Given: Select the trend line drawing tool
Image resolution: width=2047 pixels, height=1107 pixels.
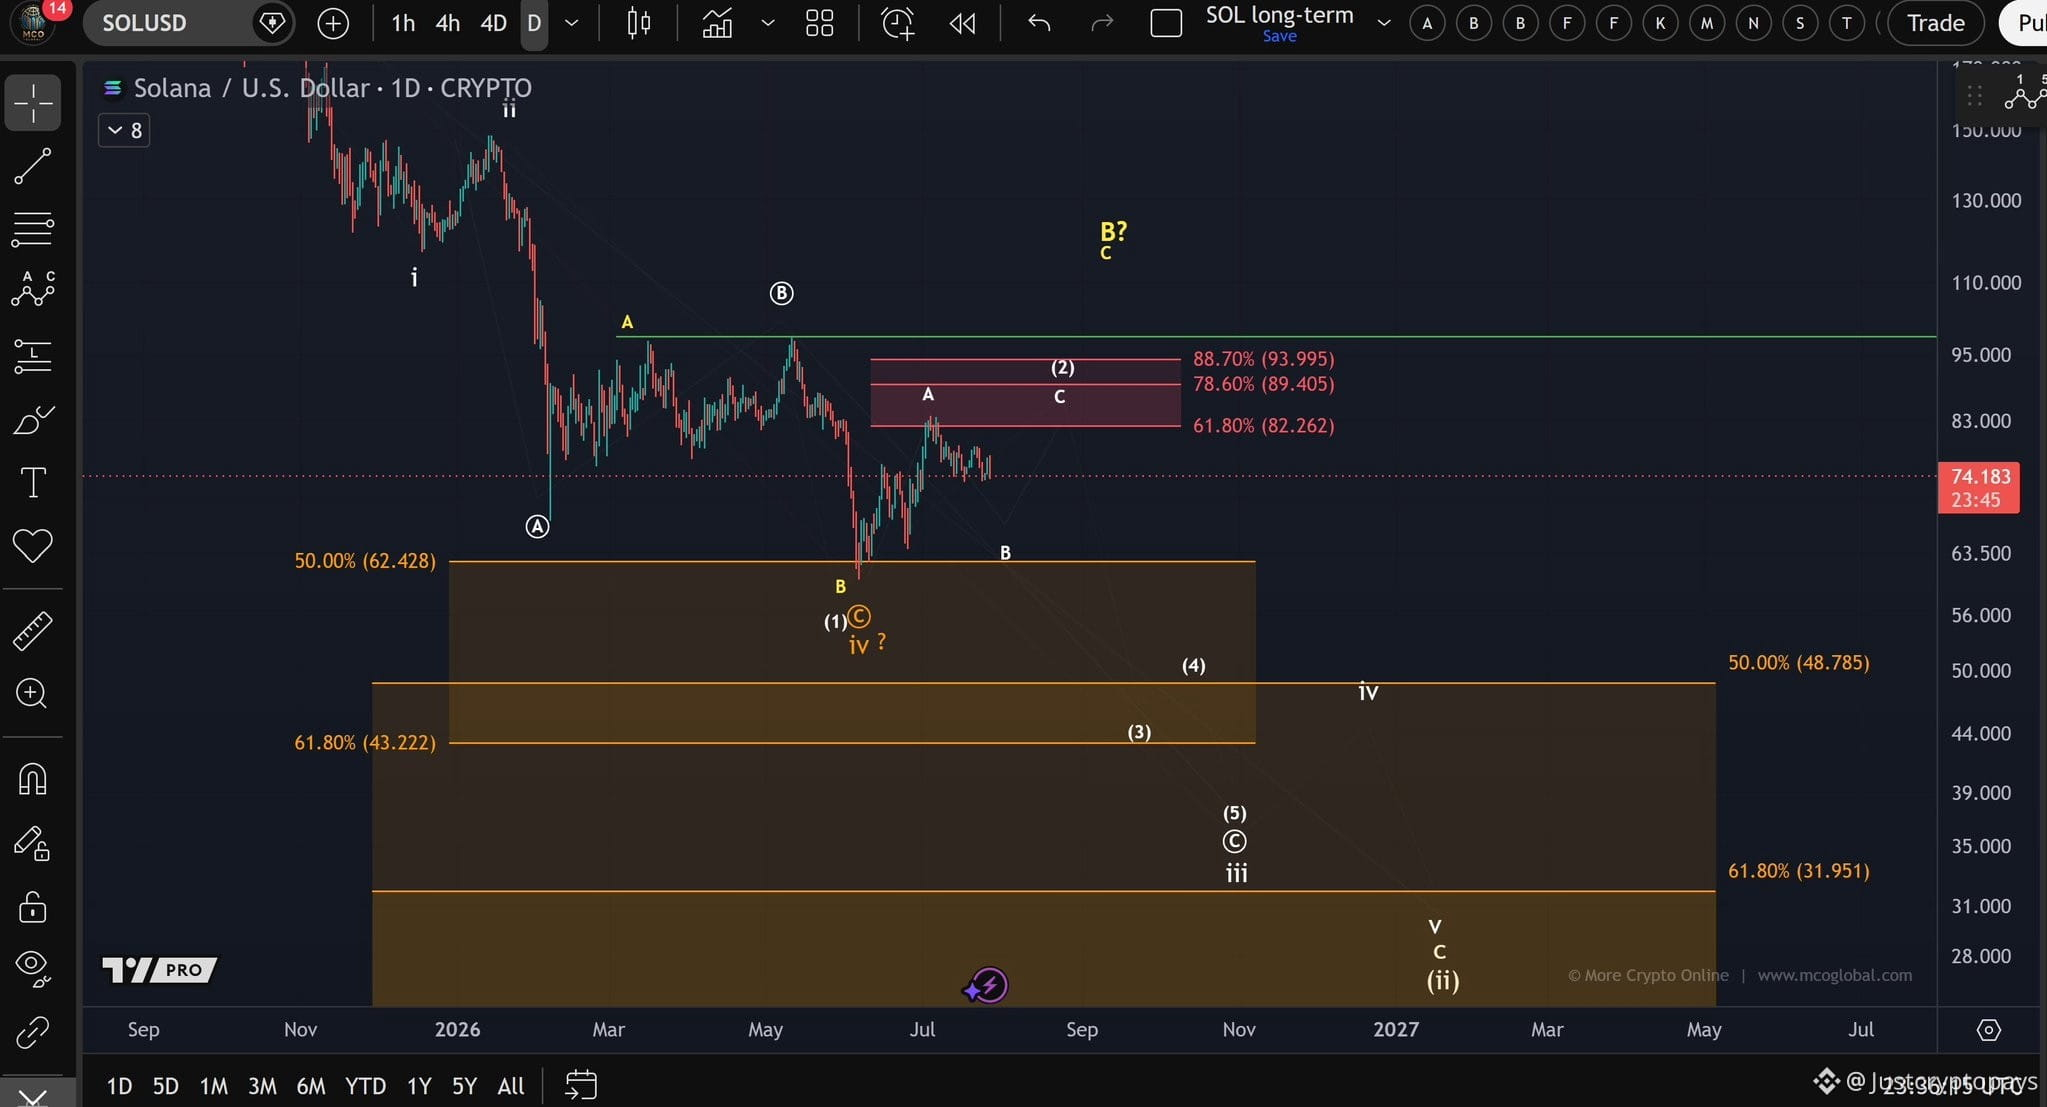Looking at the screenshot, I should pos(33,166).
